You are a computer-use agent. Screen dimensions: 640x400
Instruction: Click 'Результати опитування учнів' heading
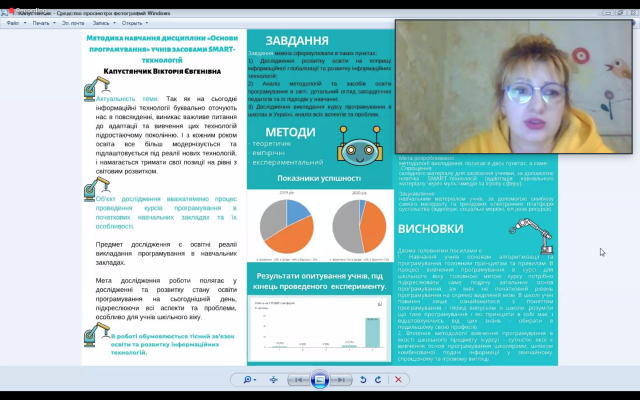[319, 281]
